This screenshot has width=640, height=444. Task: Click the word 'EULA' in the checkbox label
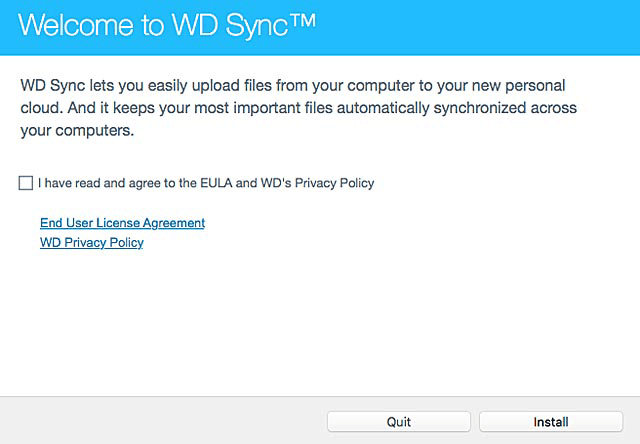[x=218, y=183]
